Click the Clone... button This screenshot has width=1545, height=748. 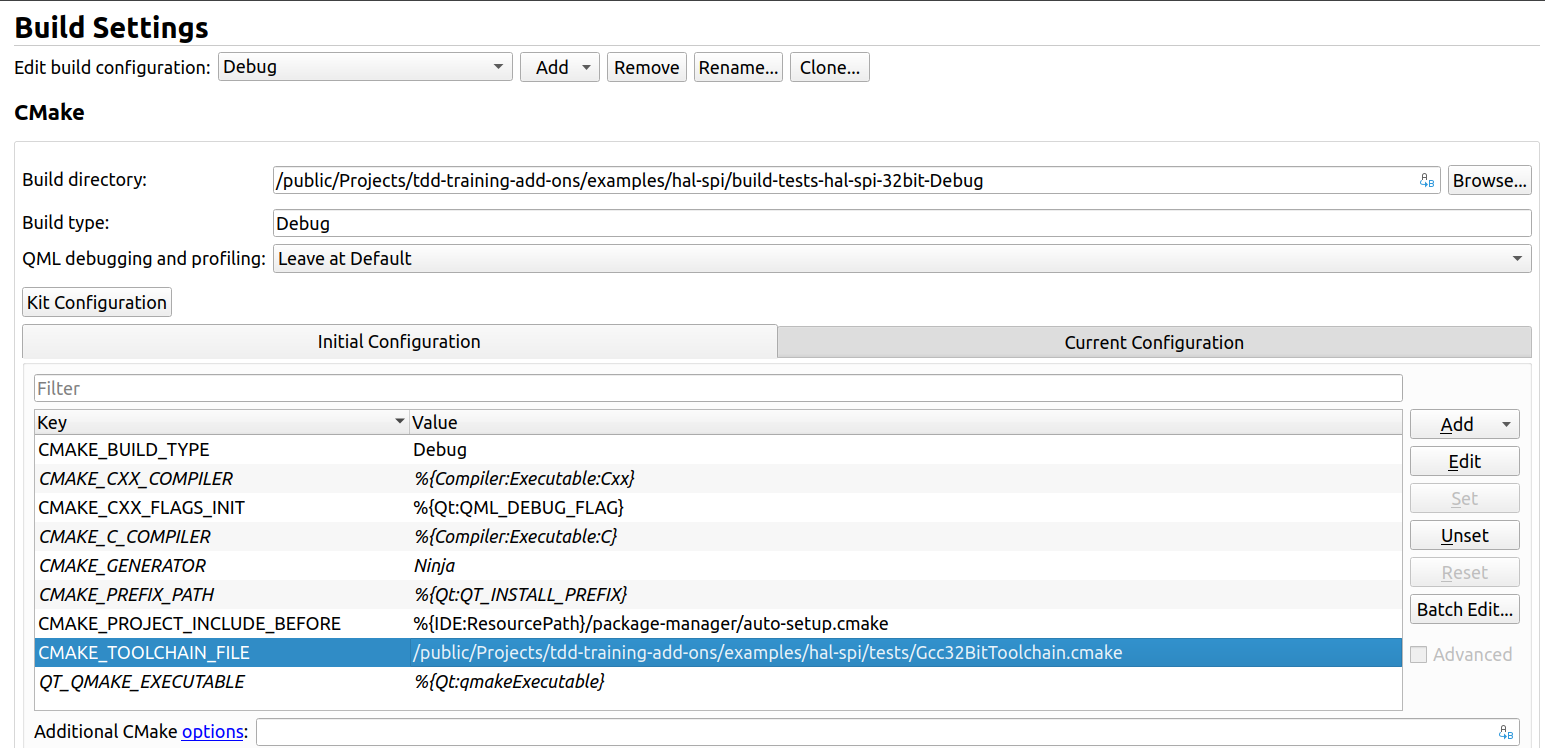pyautogui.click(x=829, y=67)
